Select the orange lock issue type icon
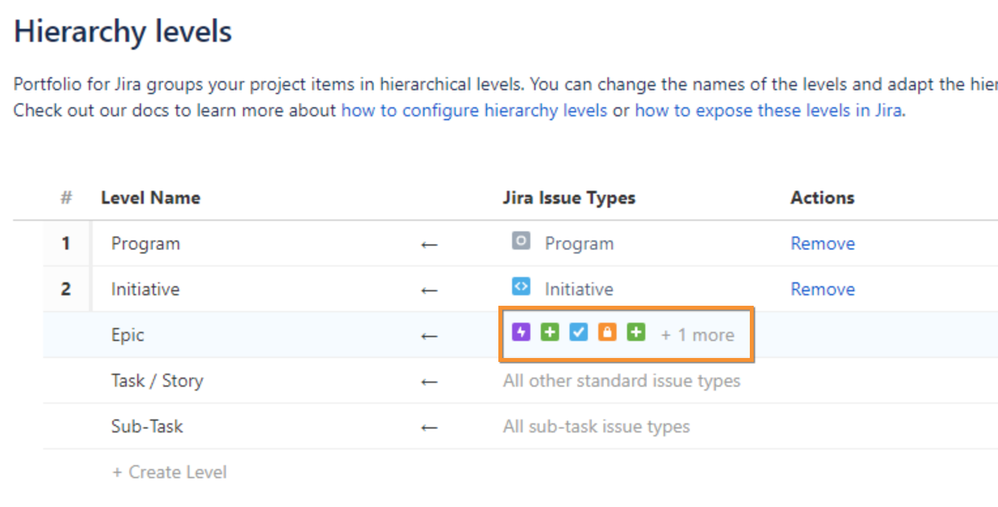This screenshot has width=998, height=507. 607,332
